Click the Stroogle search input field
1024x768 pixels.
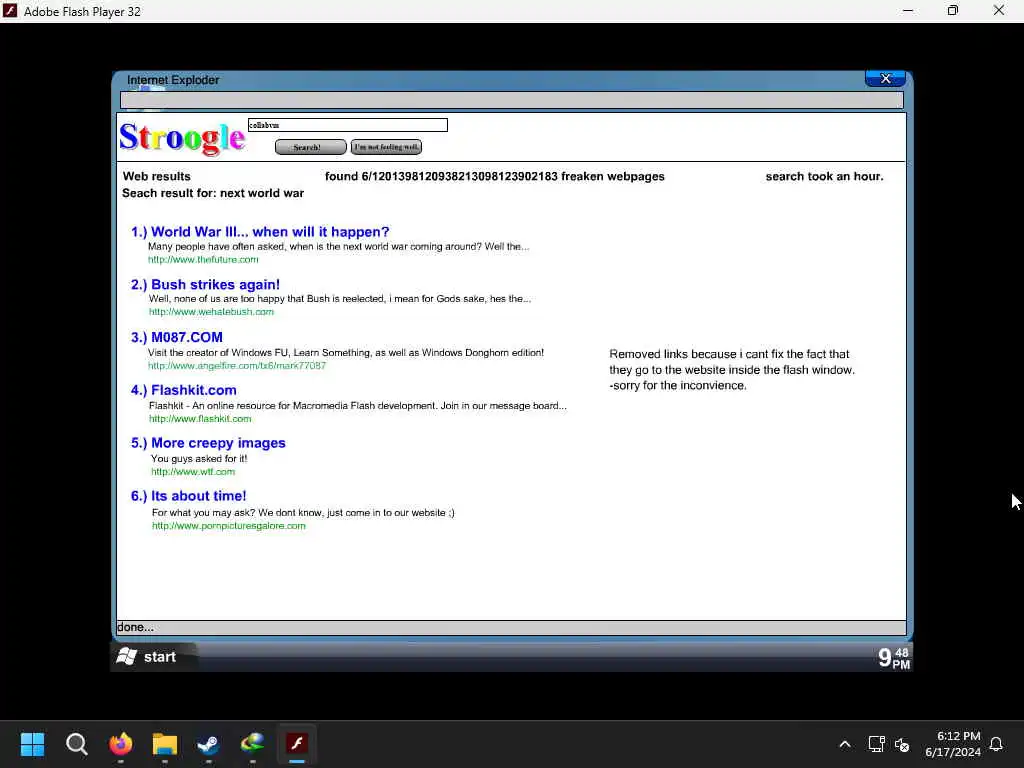347,125
